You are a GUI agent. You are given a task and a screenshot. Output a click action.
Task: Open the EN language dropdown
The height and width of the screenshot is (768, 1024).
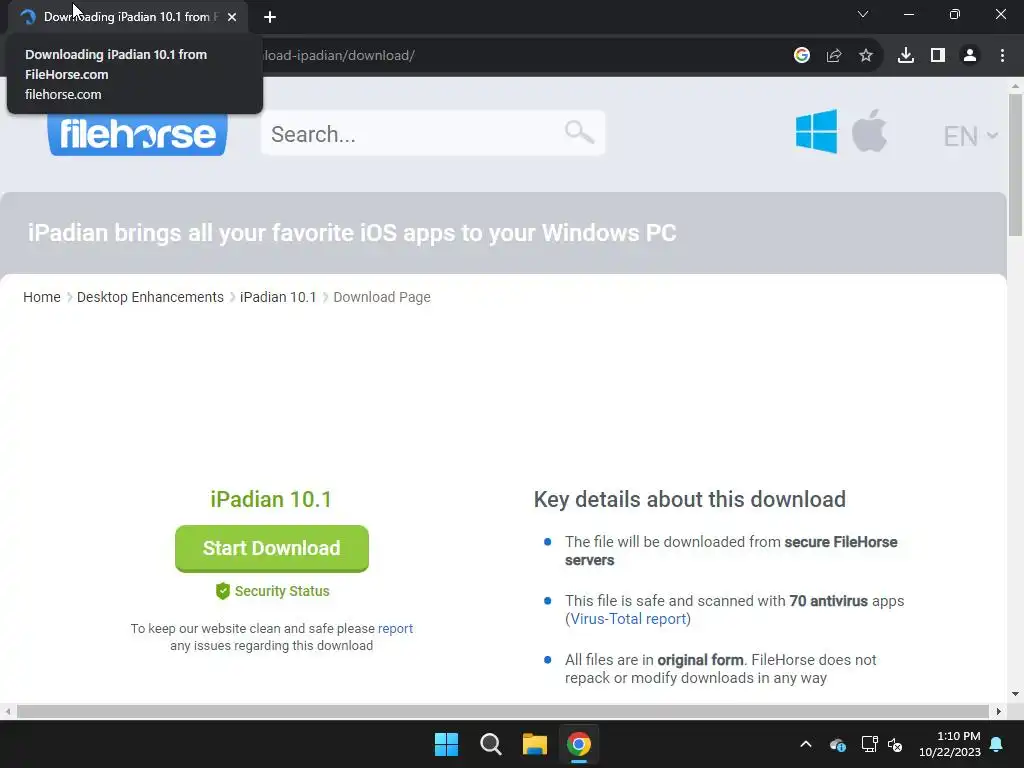pyautogui.click(x=970, y=136)
